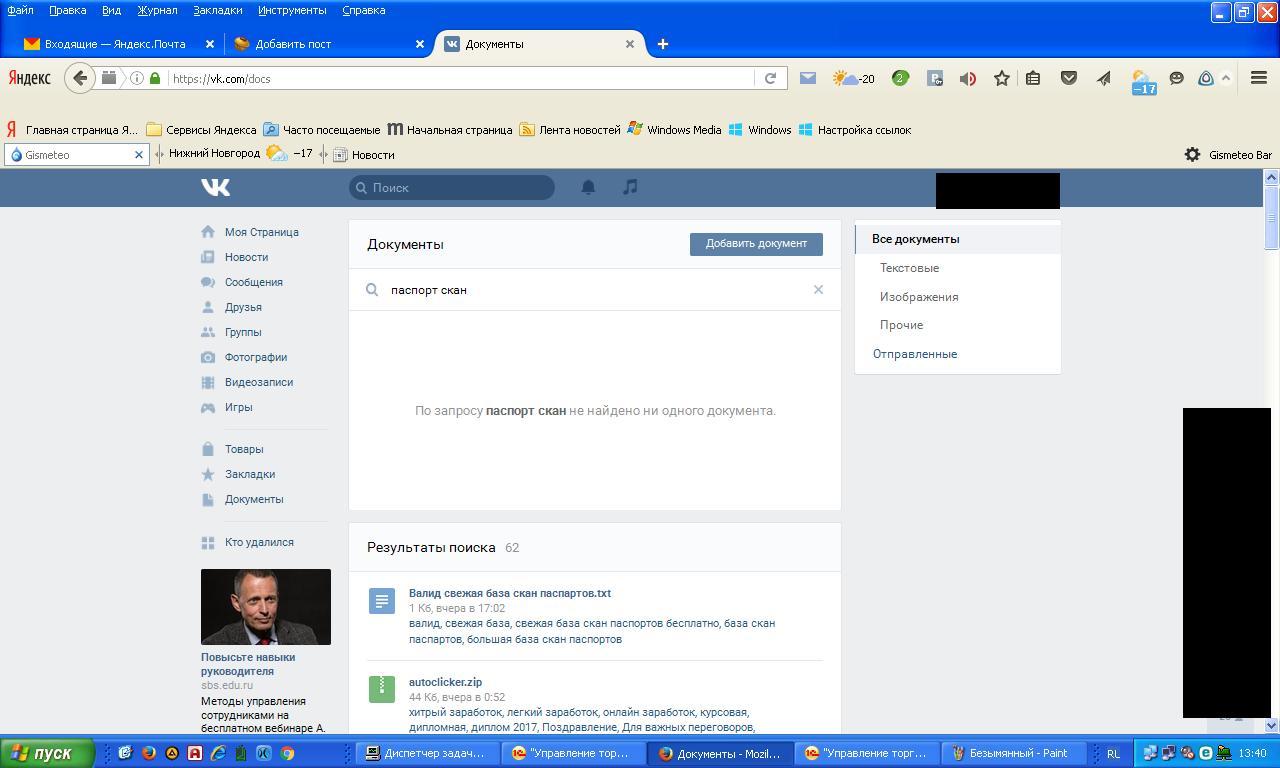Reload the page with the refresh icon
Image resolution: width=1280 pixels, height=768 pixels.
tap(770, 78)
